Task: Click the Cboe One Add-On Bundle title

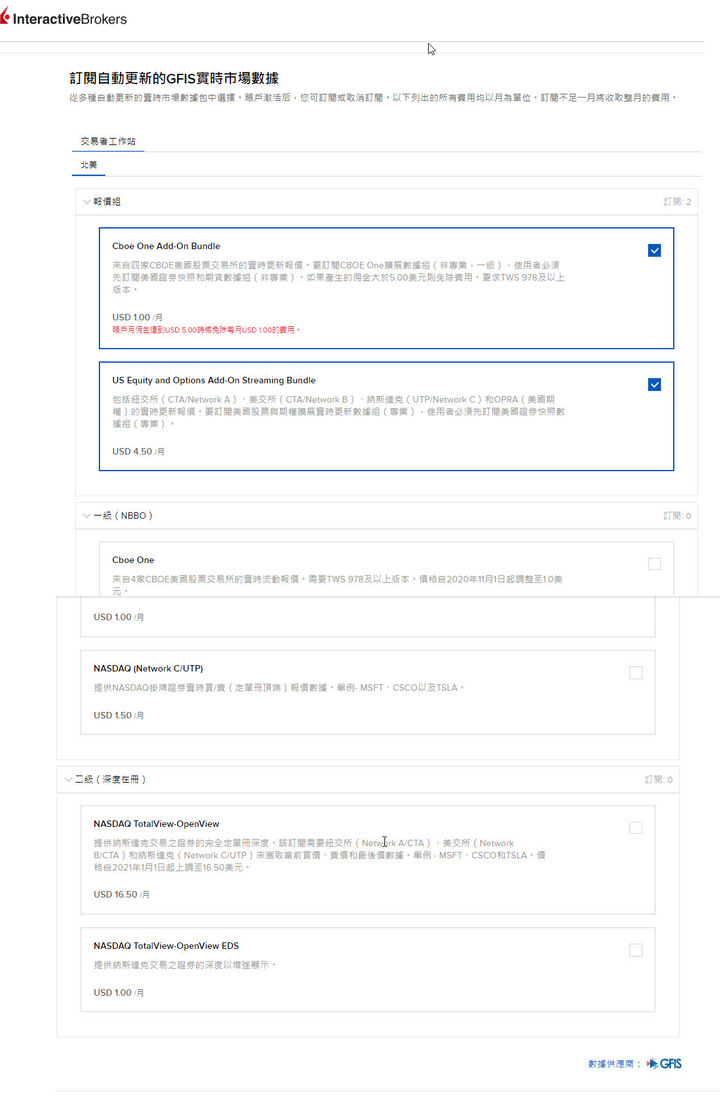Action: [166, 246]
